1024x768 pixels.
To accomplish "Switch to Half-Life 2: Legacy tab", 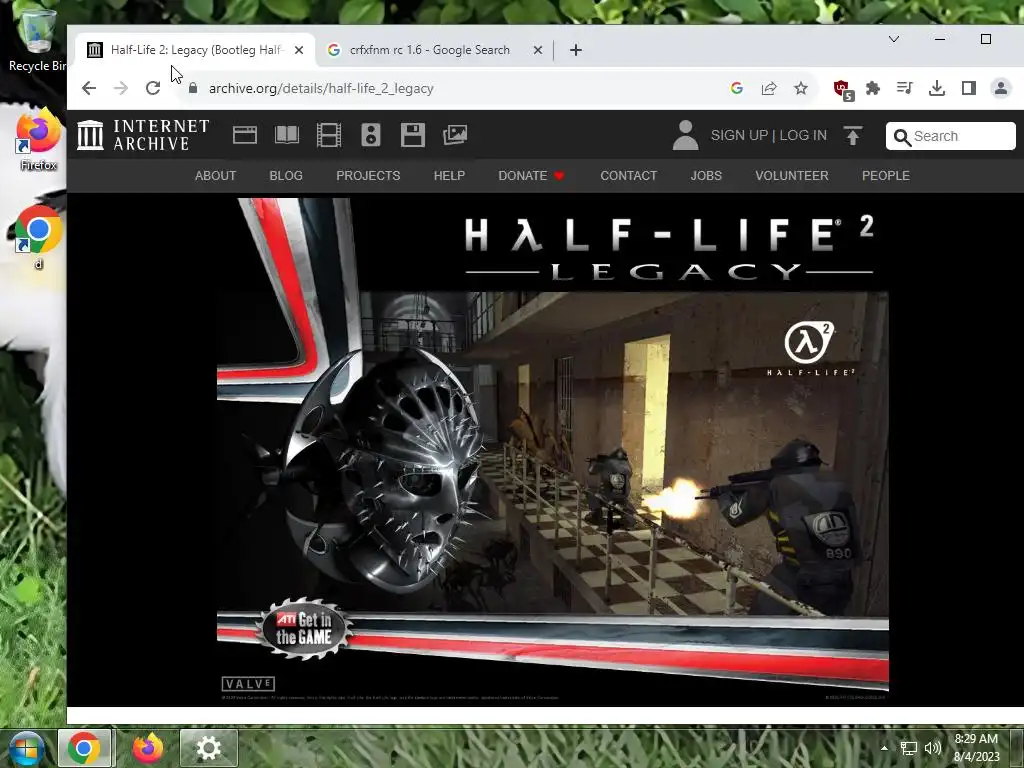I will tap(195, 50).
